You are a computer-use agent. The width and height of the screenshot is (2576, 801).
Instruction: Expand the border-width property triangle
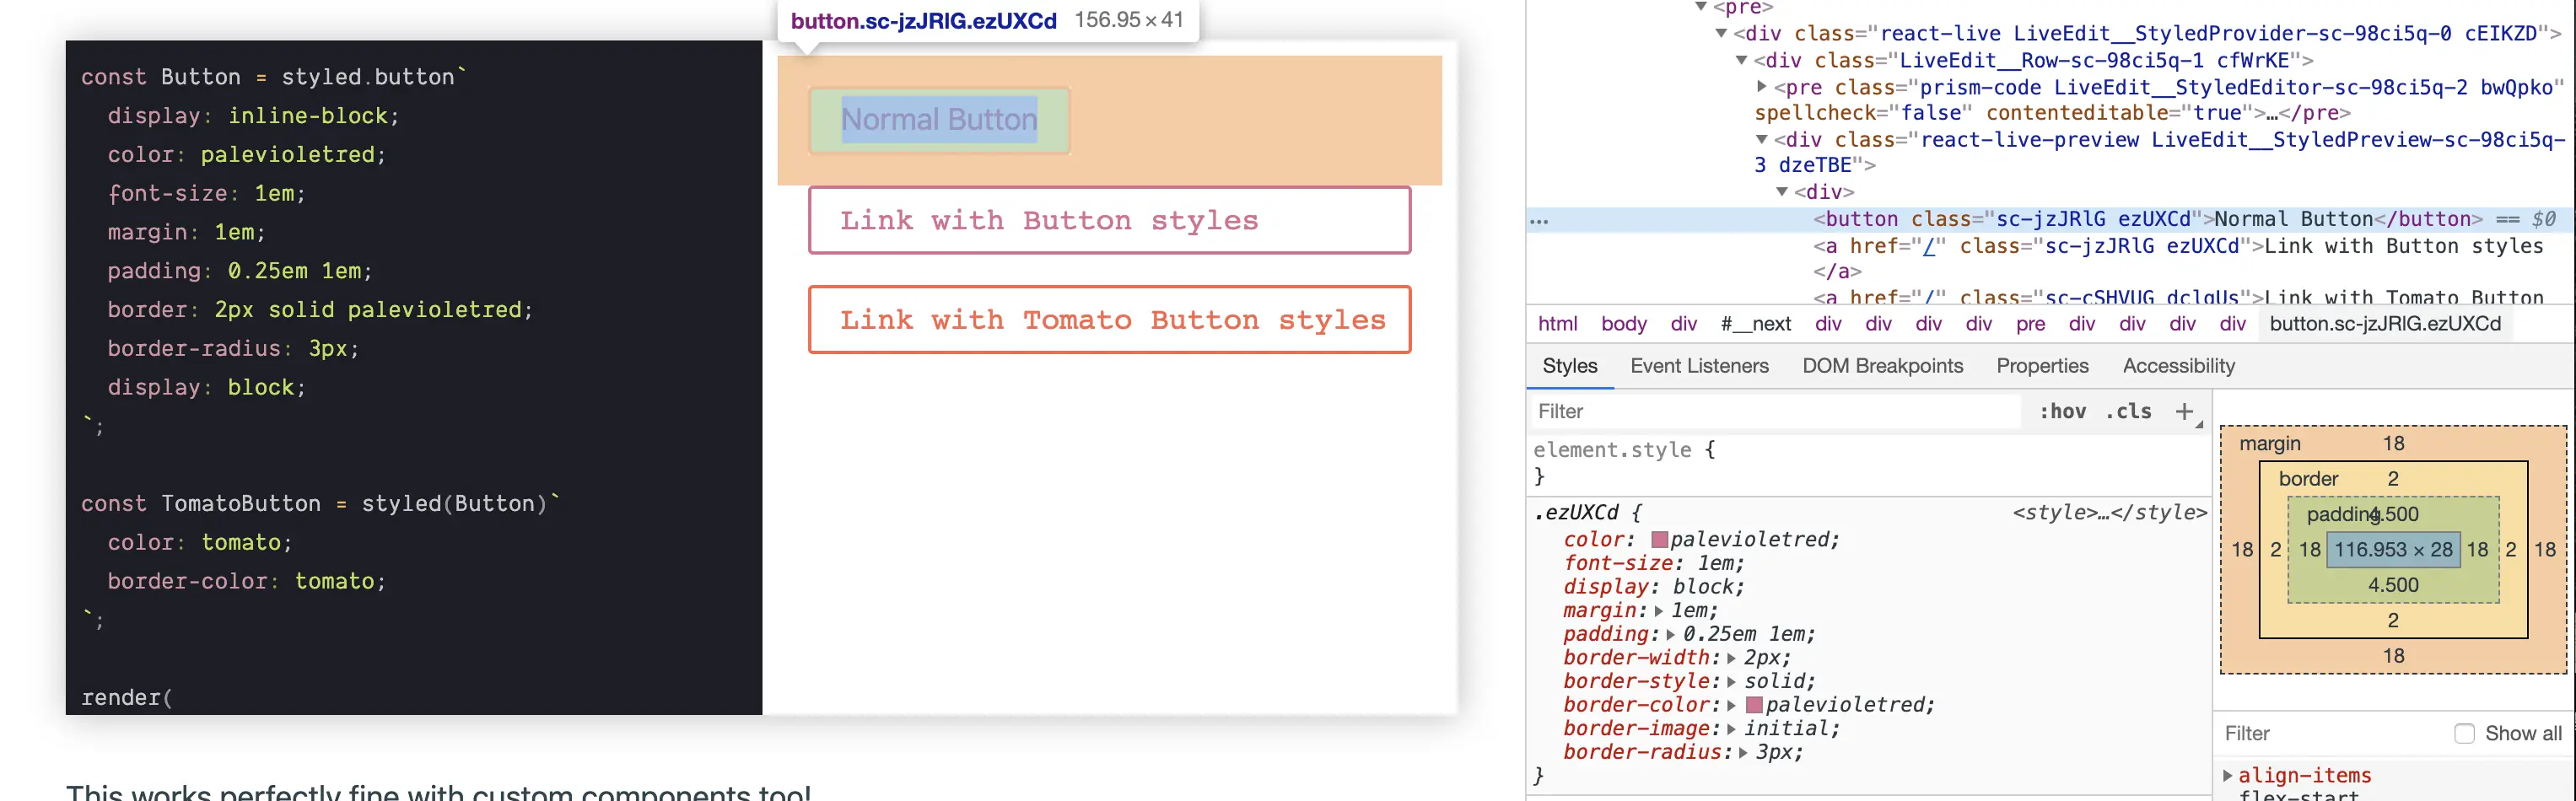1731,658
